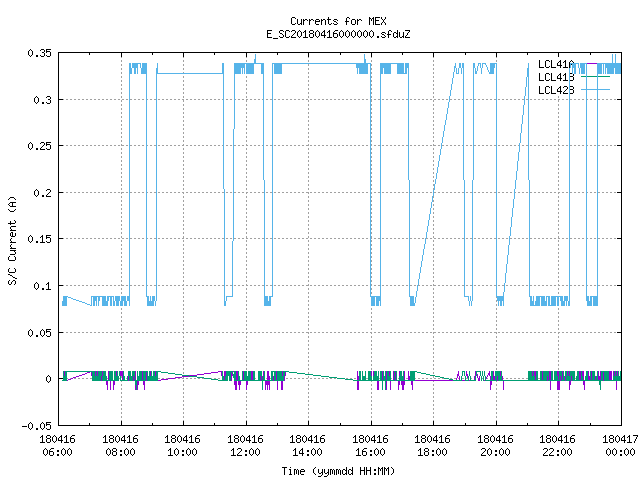This screenshot has height=480, width=640.
Task: Click the 0.1 y-axis tick label
Action: coord(42,286)
